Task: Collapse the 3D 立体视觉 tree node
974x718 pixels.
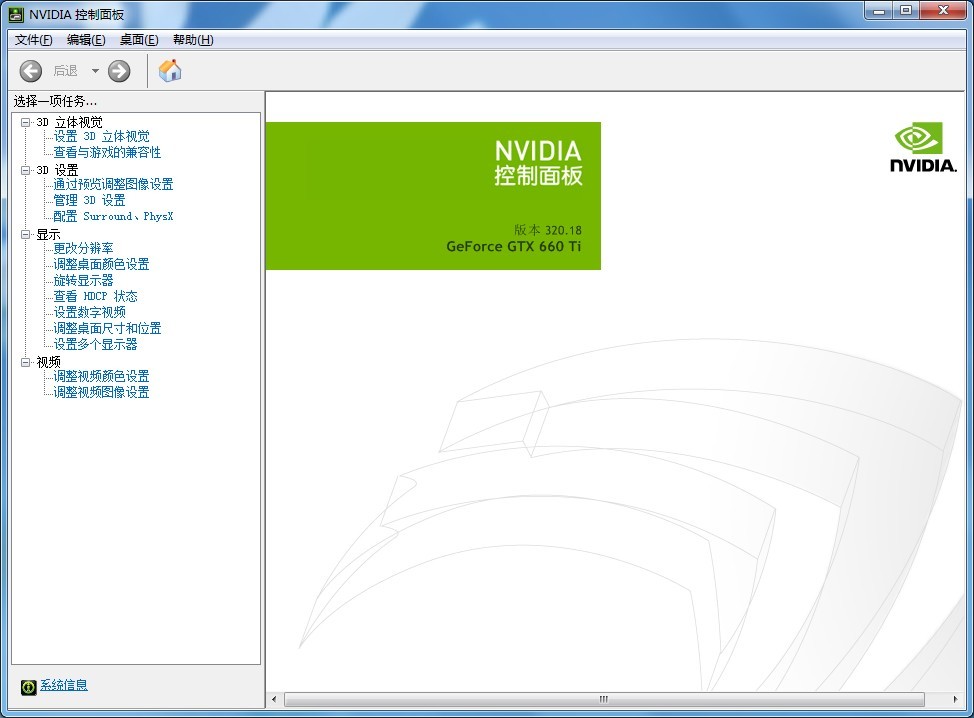Action: click(x=25, y=122)
